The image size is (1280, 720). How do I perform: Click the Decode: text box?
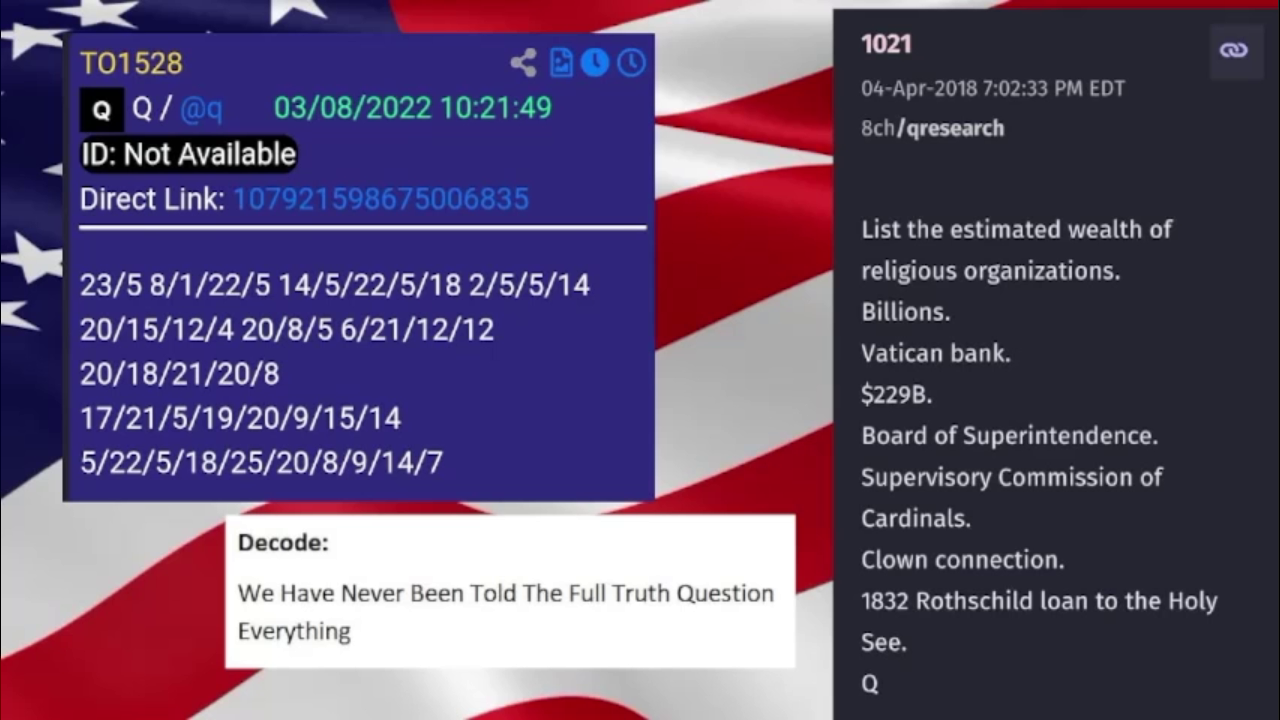click(x=510, y=591)
